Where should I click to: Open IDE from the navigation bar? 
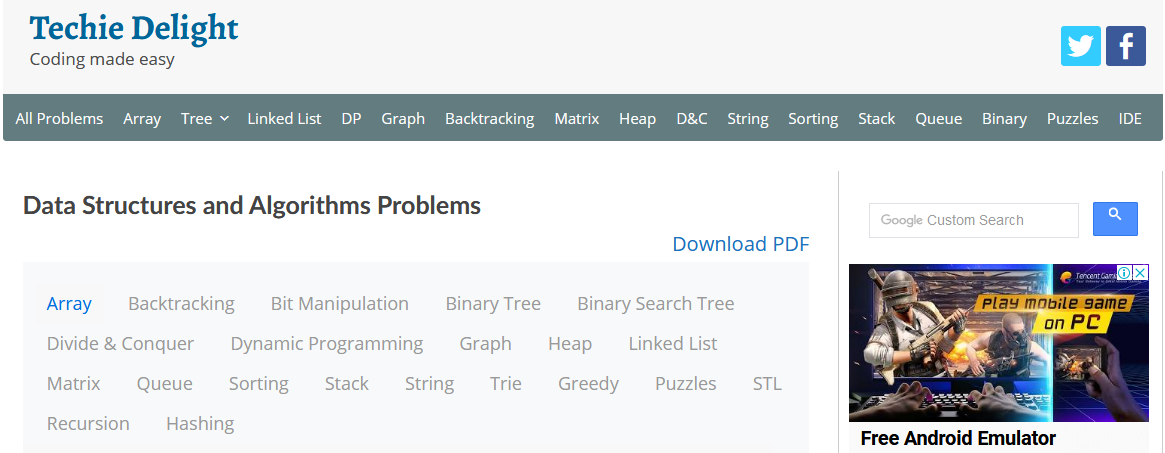1130,118
